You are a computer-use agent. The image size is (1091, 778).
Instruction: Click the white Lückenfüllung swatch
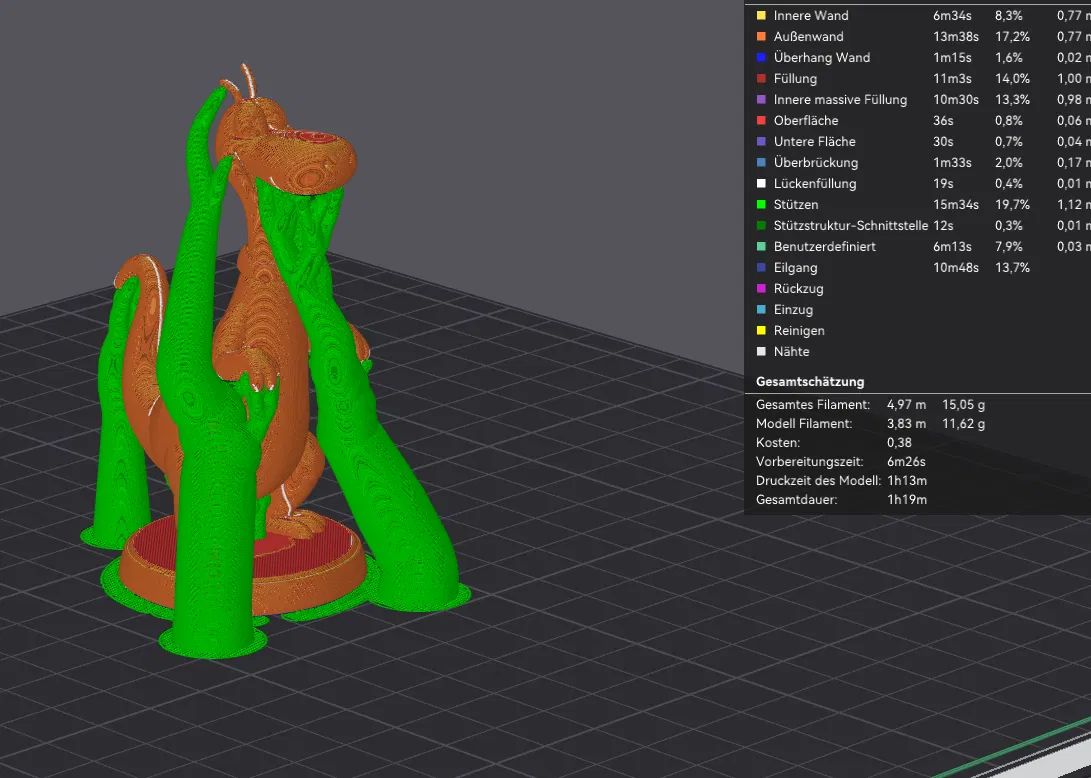761,184
